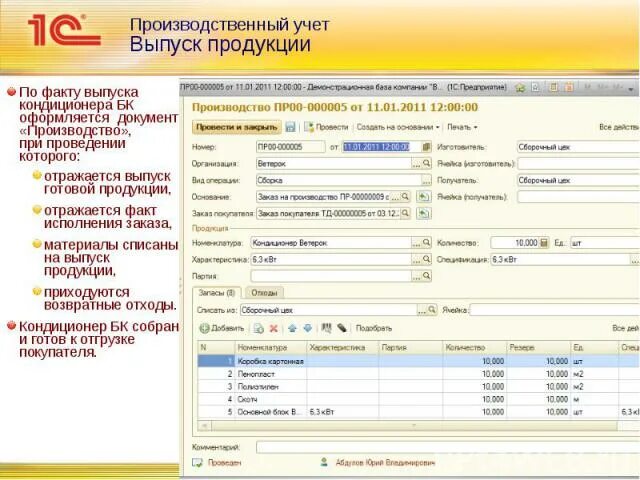The image size is (640, 480).
Task: Open the Создать на основании dropdown
Action: (x=398, y=127)
